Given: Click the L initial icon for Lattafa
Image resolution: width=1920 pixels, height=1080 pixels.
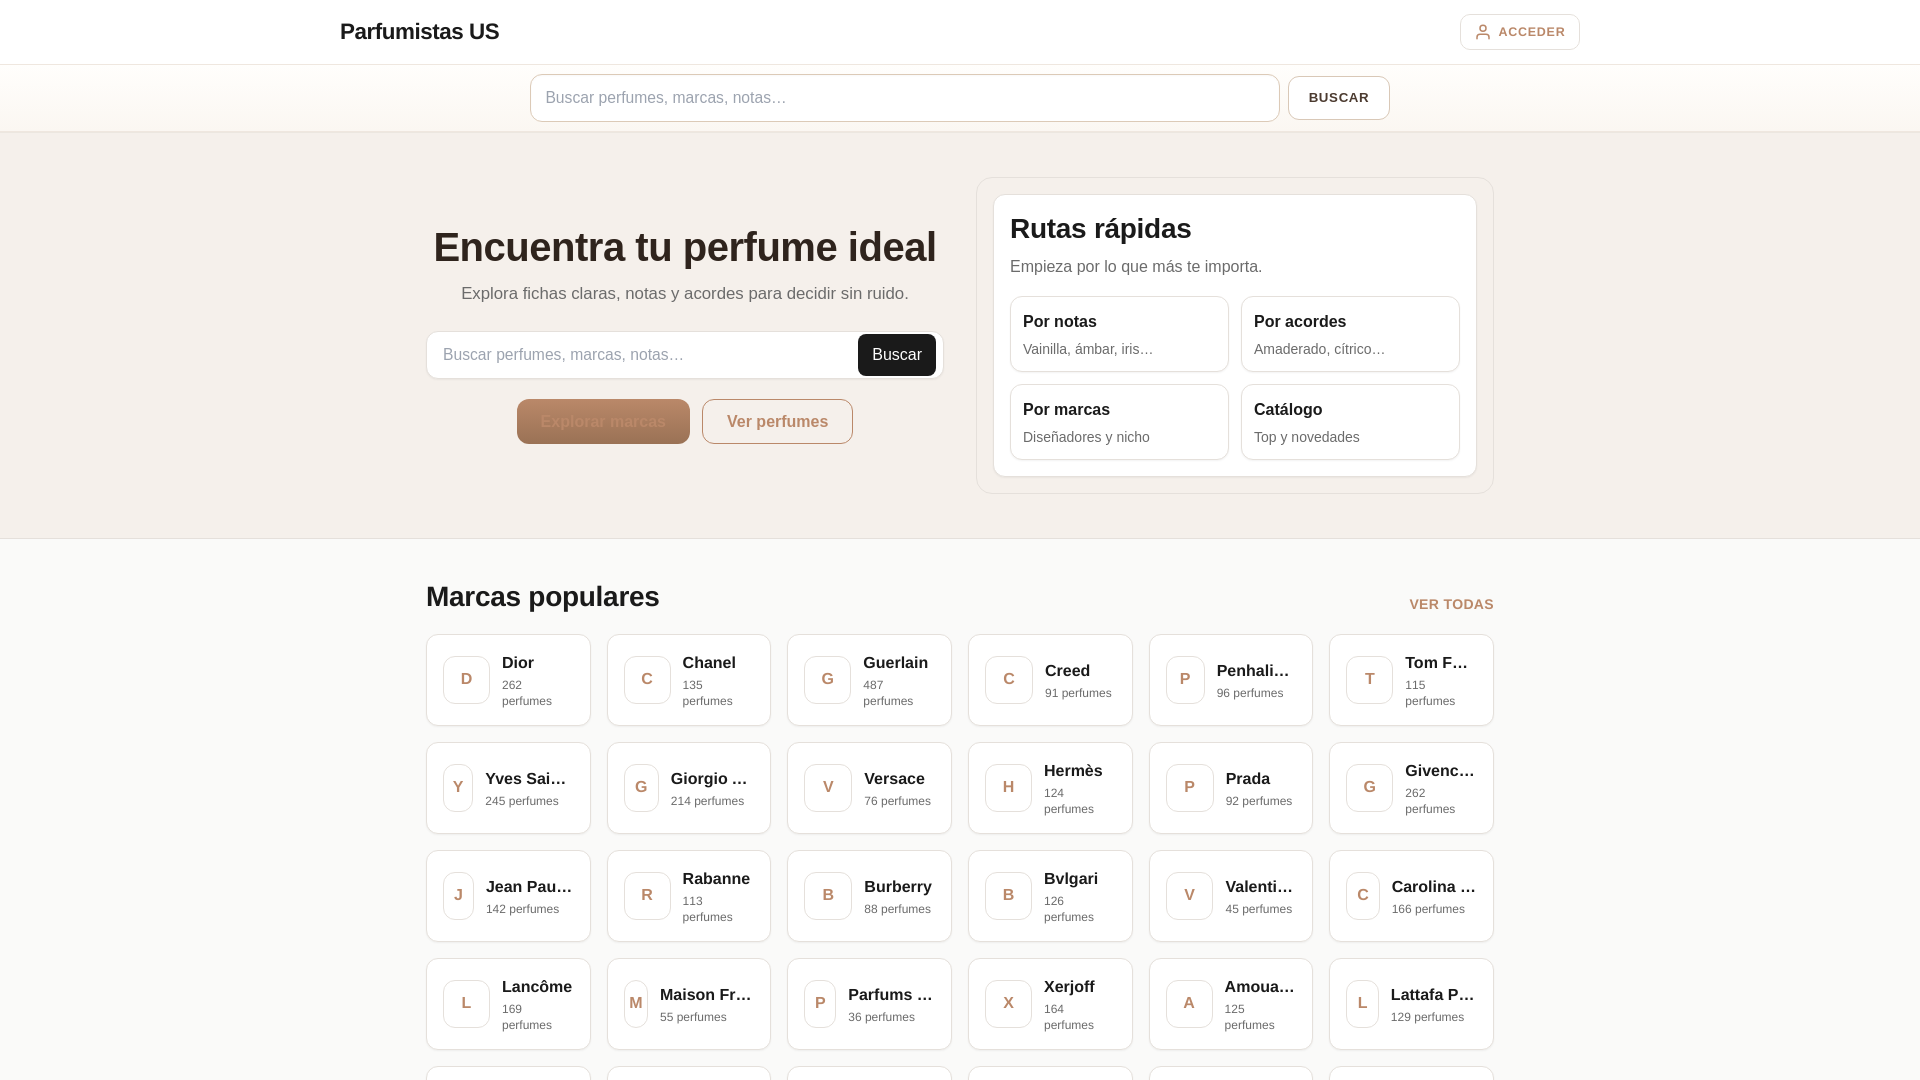Looking at the screenshot, I should click(x=1362, y=1004).
